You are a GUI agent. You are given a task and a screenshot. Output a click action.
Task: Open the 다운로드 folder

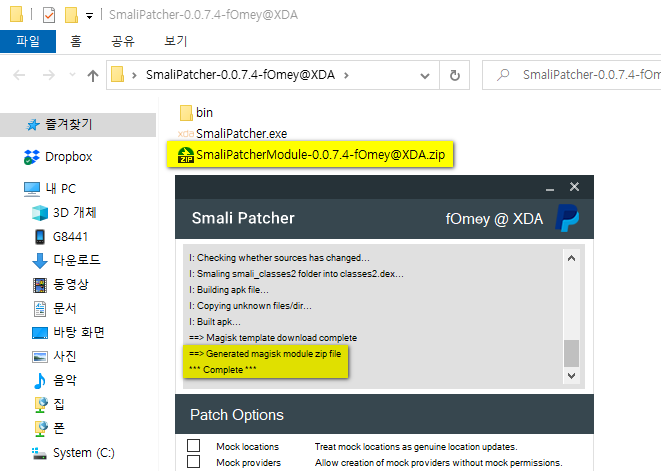67,260
